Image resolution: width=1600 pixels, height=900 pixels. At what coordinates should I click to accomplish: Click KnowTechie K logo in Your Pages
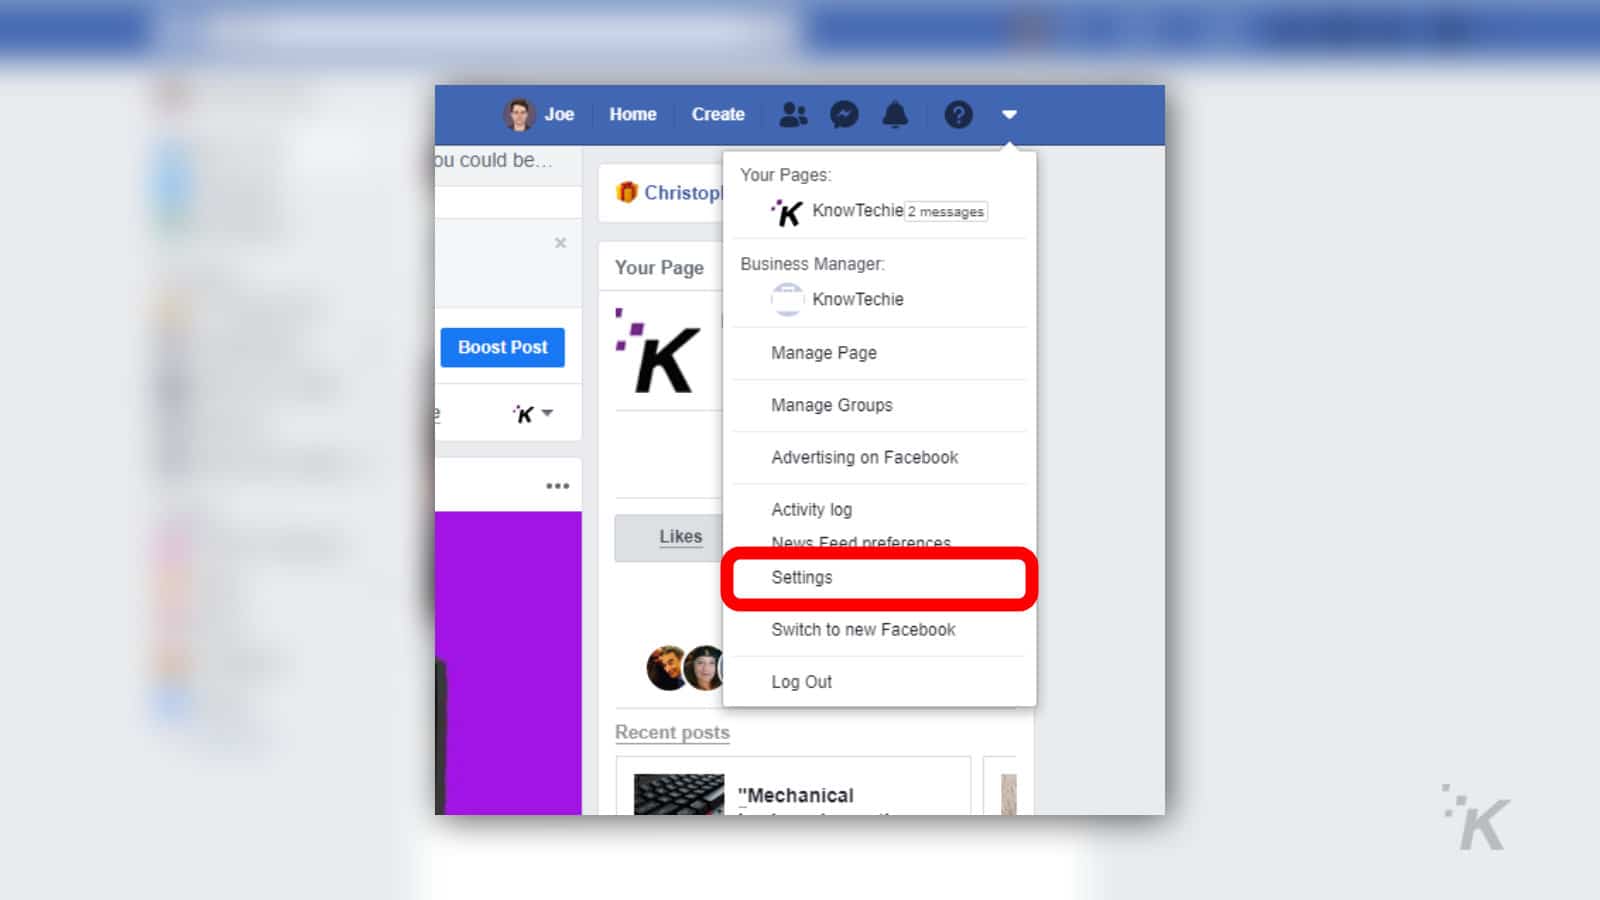pyautogui.click(x=787, y=212)
